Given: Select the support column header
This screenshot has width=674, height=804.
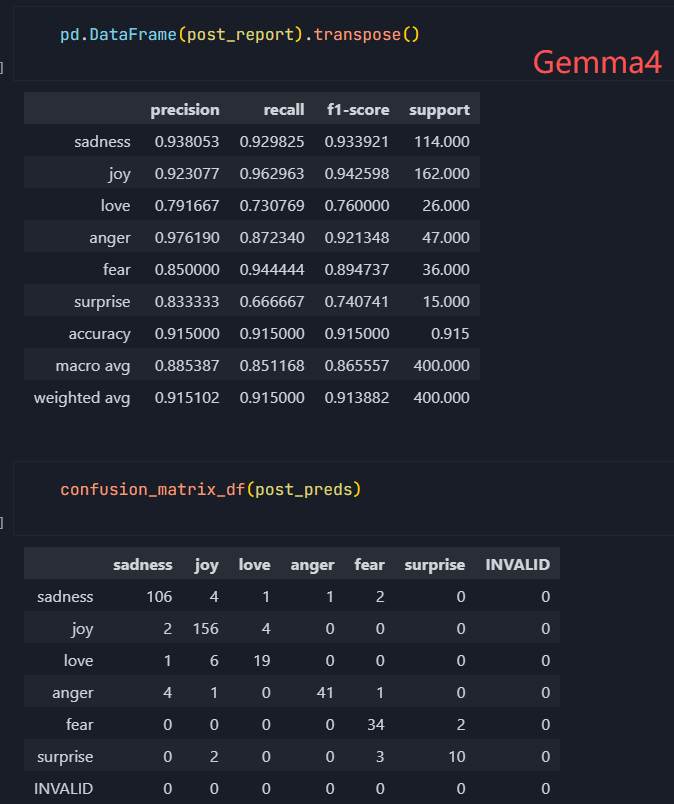Looking at the screenshot, I should [439, 110].
